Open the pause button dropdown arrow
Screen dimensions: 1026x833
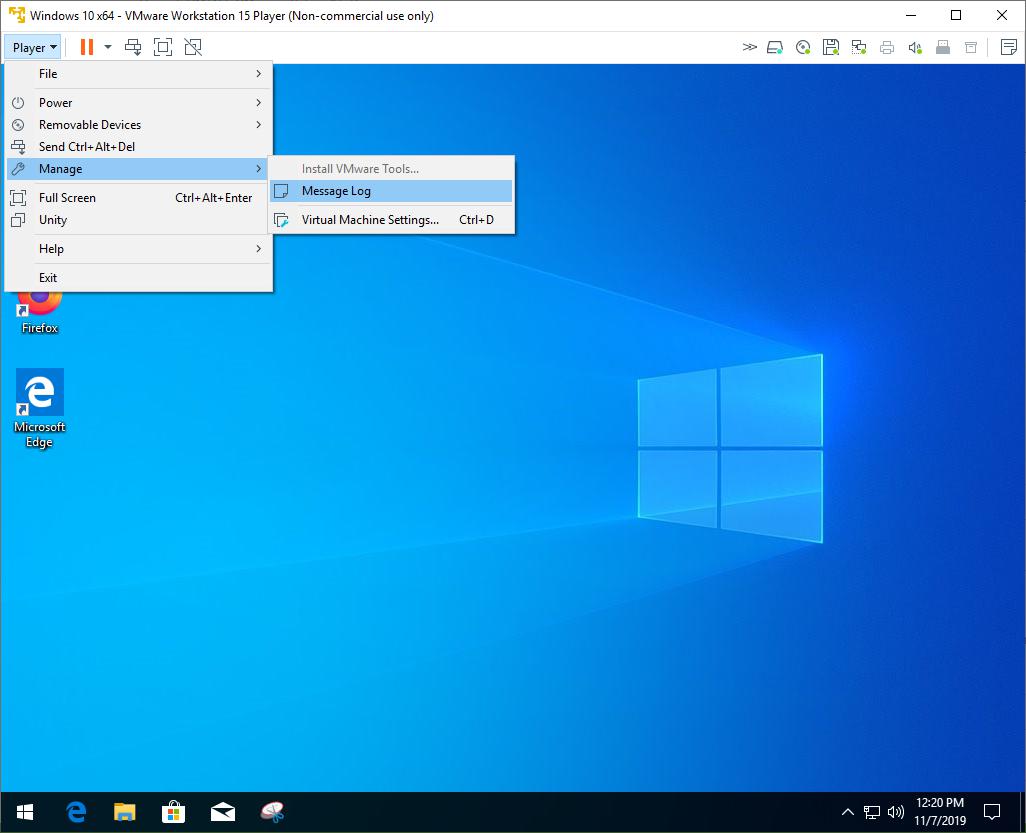coord(107,46)
